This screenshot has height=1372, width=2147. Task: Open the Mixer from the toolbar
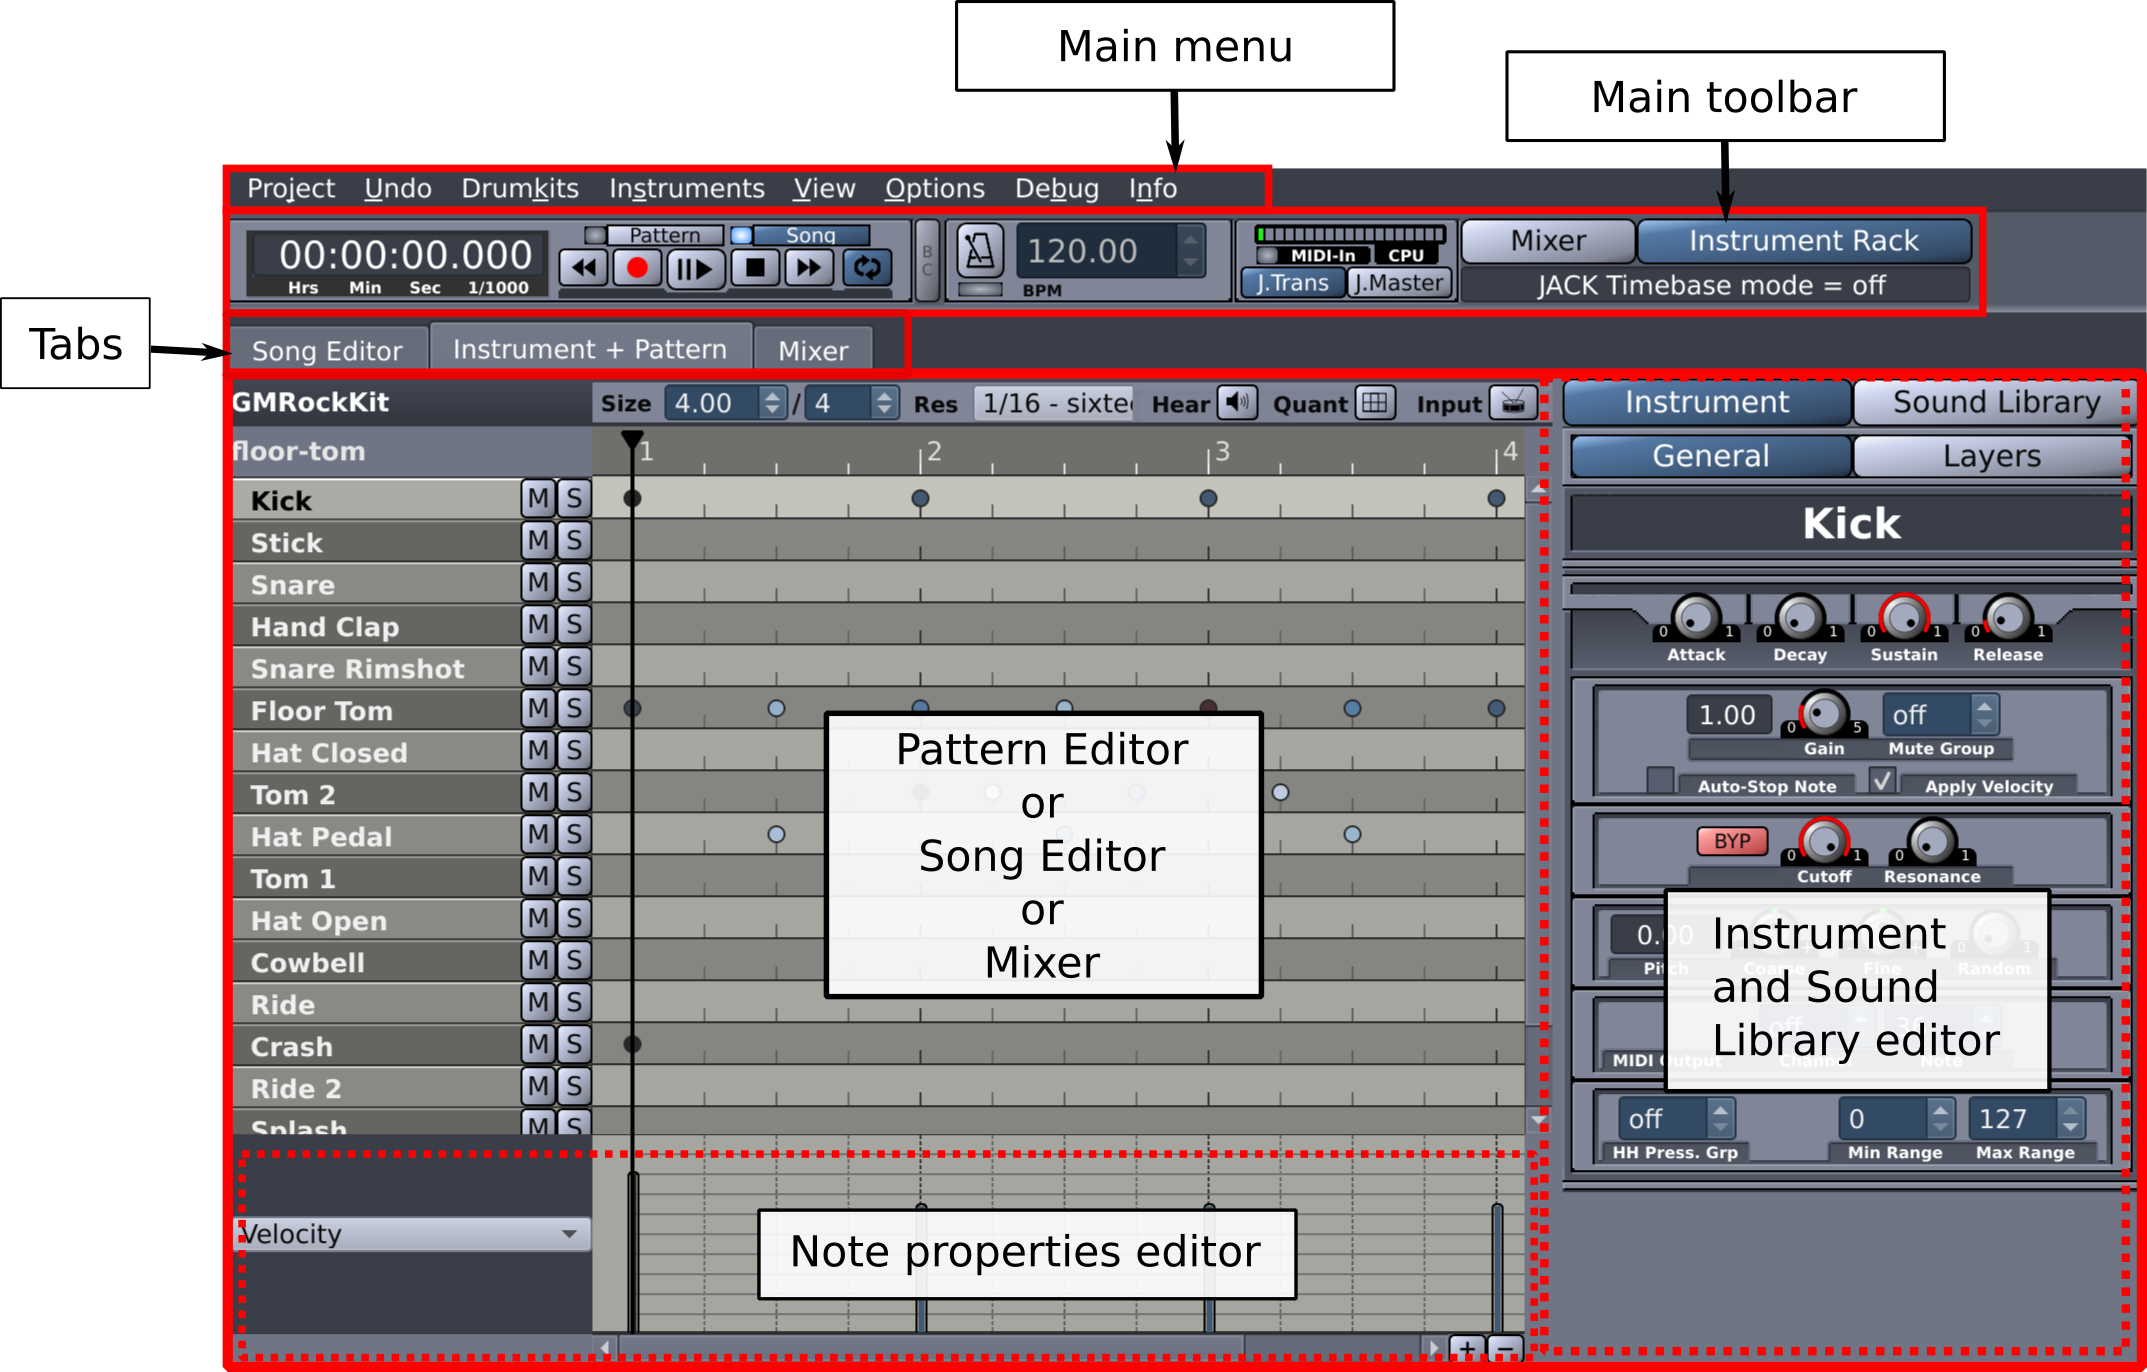click(x=1547, y=240)
